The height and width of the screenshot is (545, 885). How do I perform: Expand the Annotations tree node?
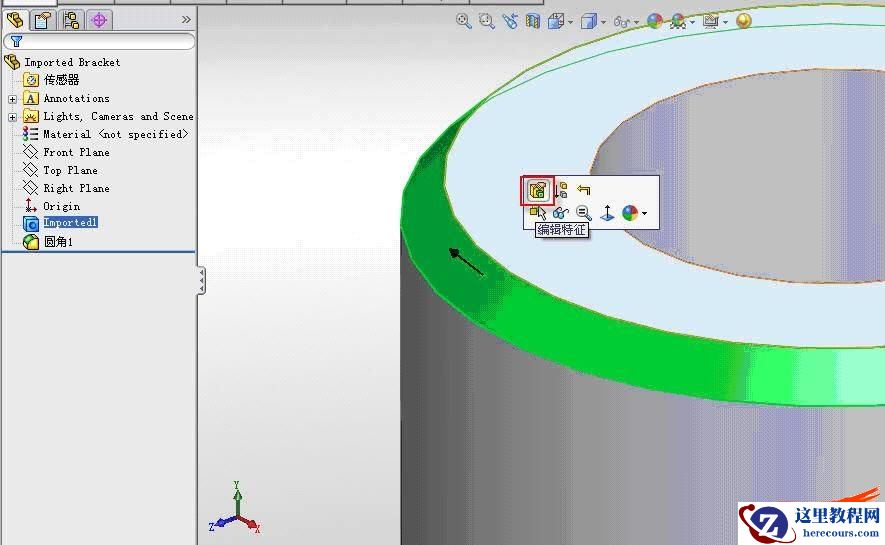pyautogui.click(x=12, y=99)
